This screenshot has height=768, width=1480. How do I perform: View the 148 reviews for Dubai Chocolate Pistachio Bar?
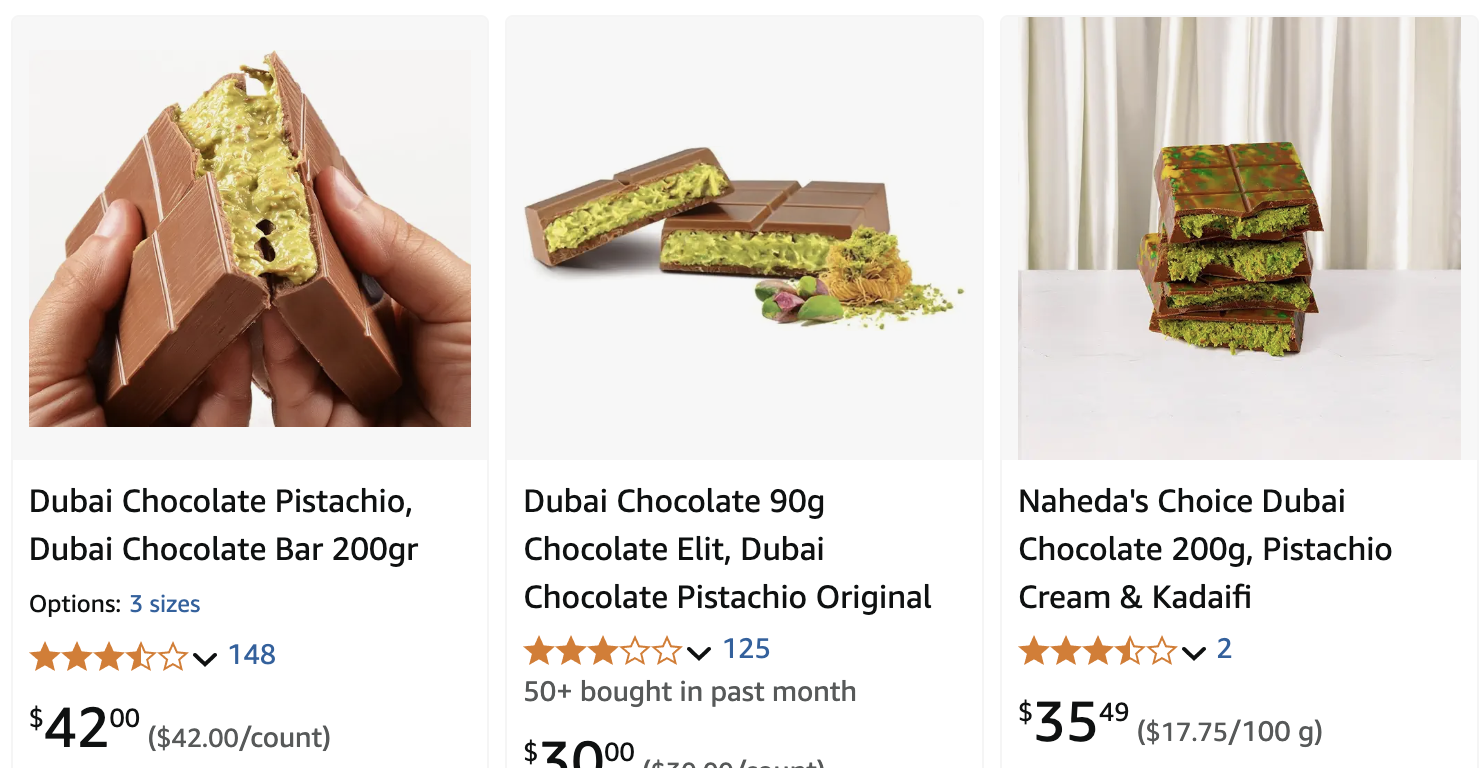(252, 655)
